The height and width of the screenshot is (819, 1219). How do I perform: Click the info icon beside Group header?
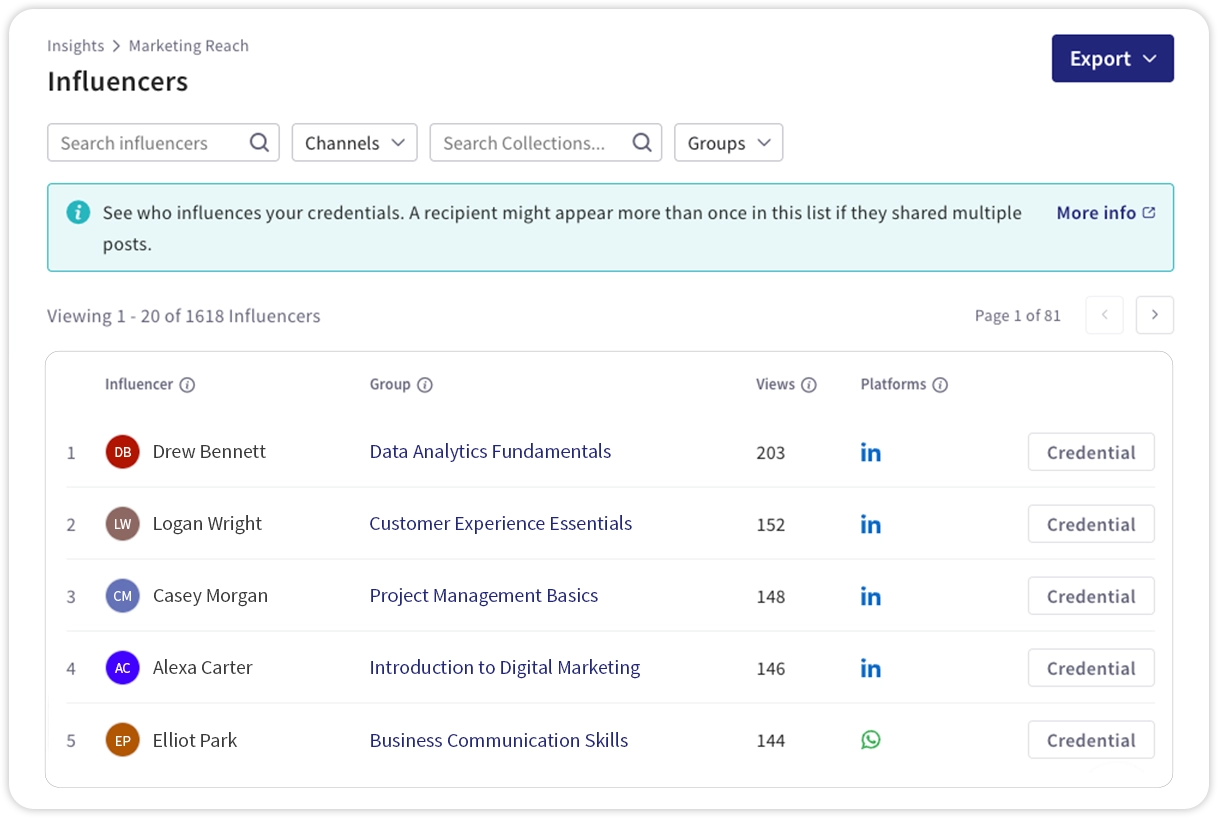click(425, 385)
